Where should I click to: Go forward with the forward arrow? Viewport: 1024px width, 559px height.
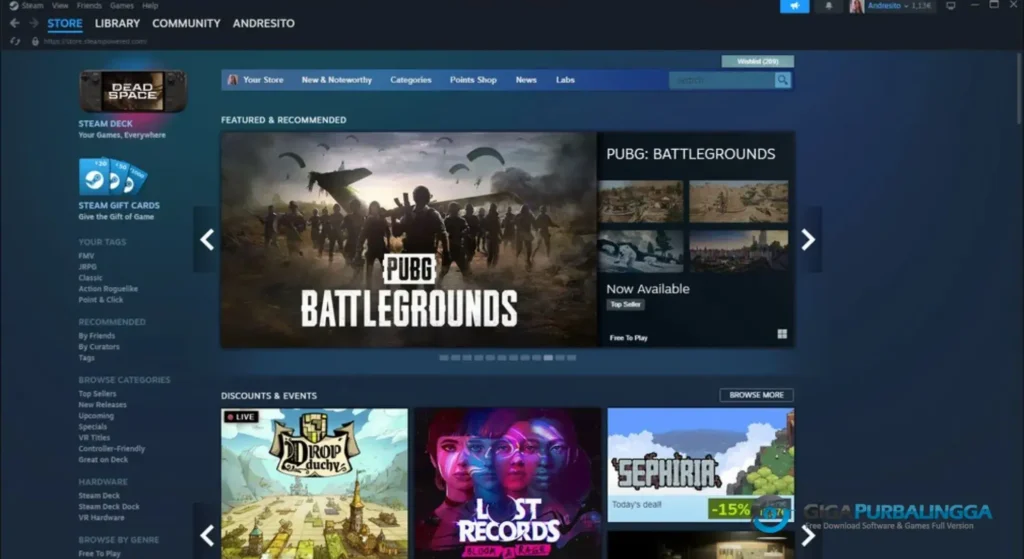click(33, 24)
